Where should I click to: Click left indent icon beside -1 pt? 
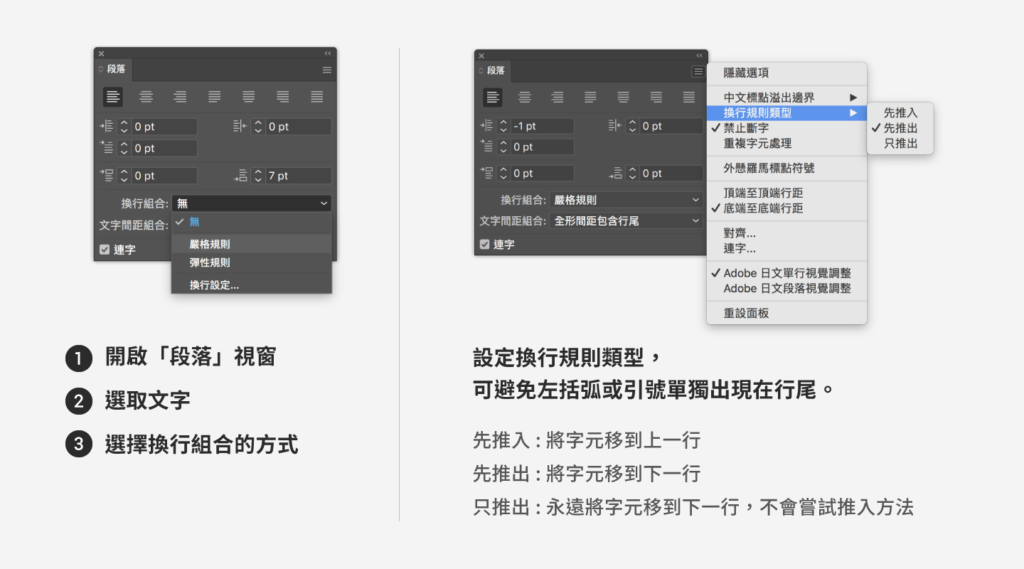487,125
